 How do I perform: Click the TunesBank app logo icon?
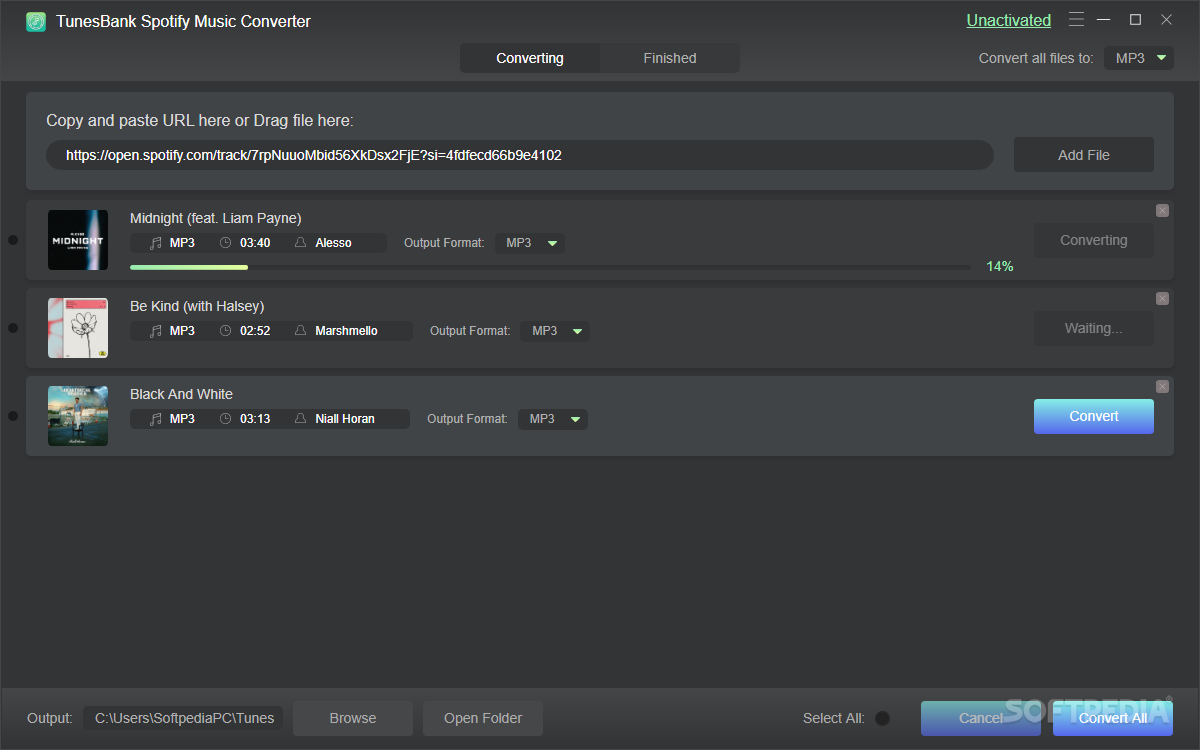pyautogui.click(x=36, y=21)
